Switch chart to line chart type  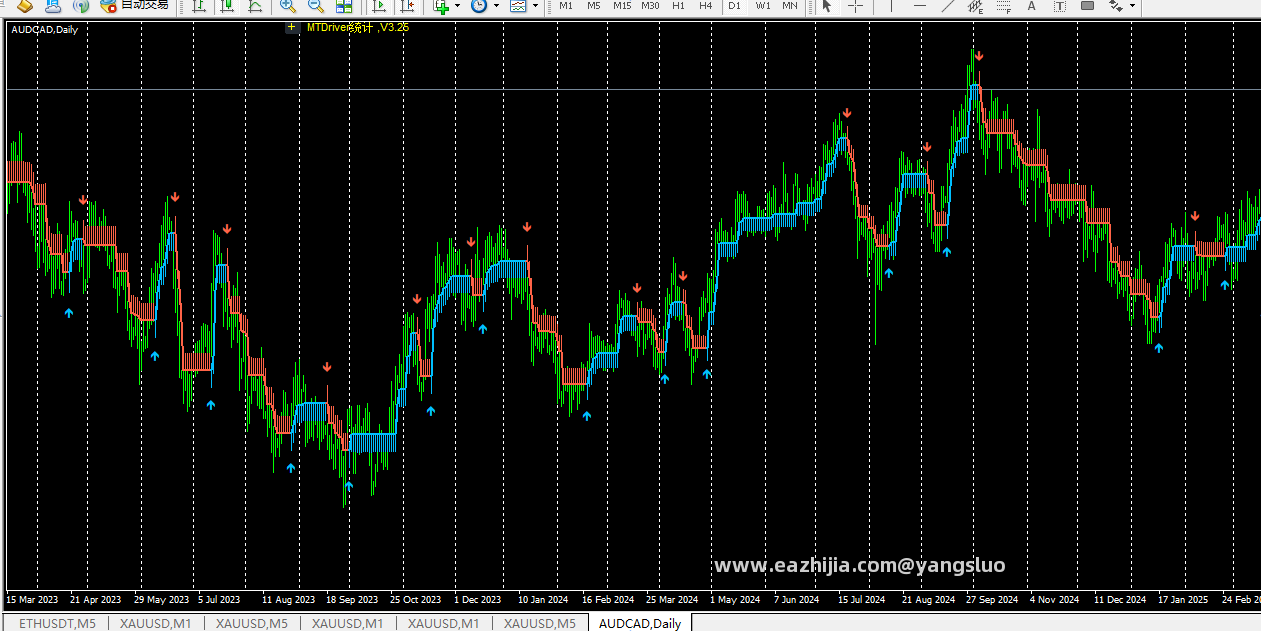click(255, 5)
